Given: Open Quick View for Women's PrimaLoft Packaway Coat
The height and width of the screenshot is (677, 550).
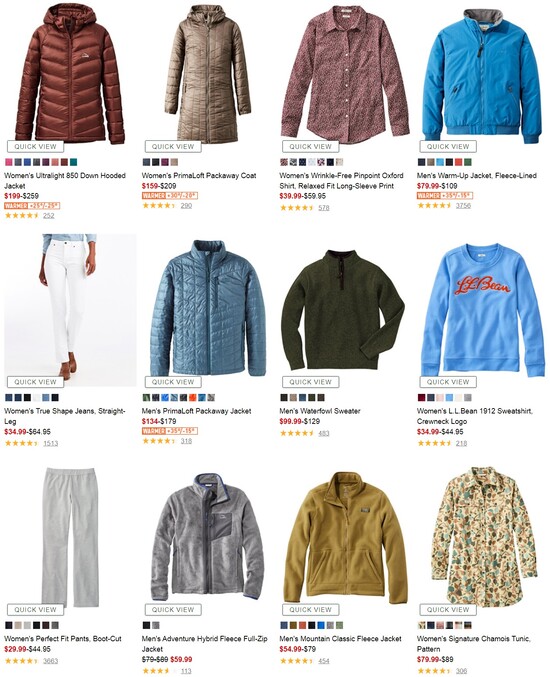Looking at the screenshot, I should (x=173, y=146).
